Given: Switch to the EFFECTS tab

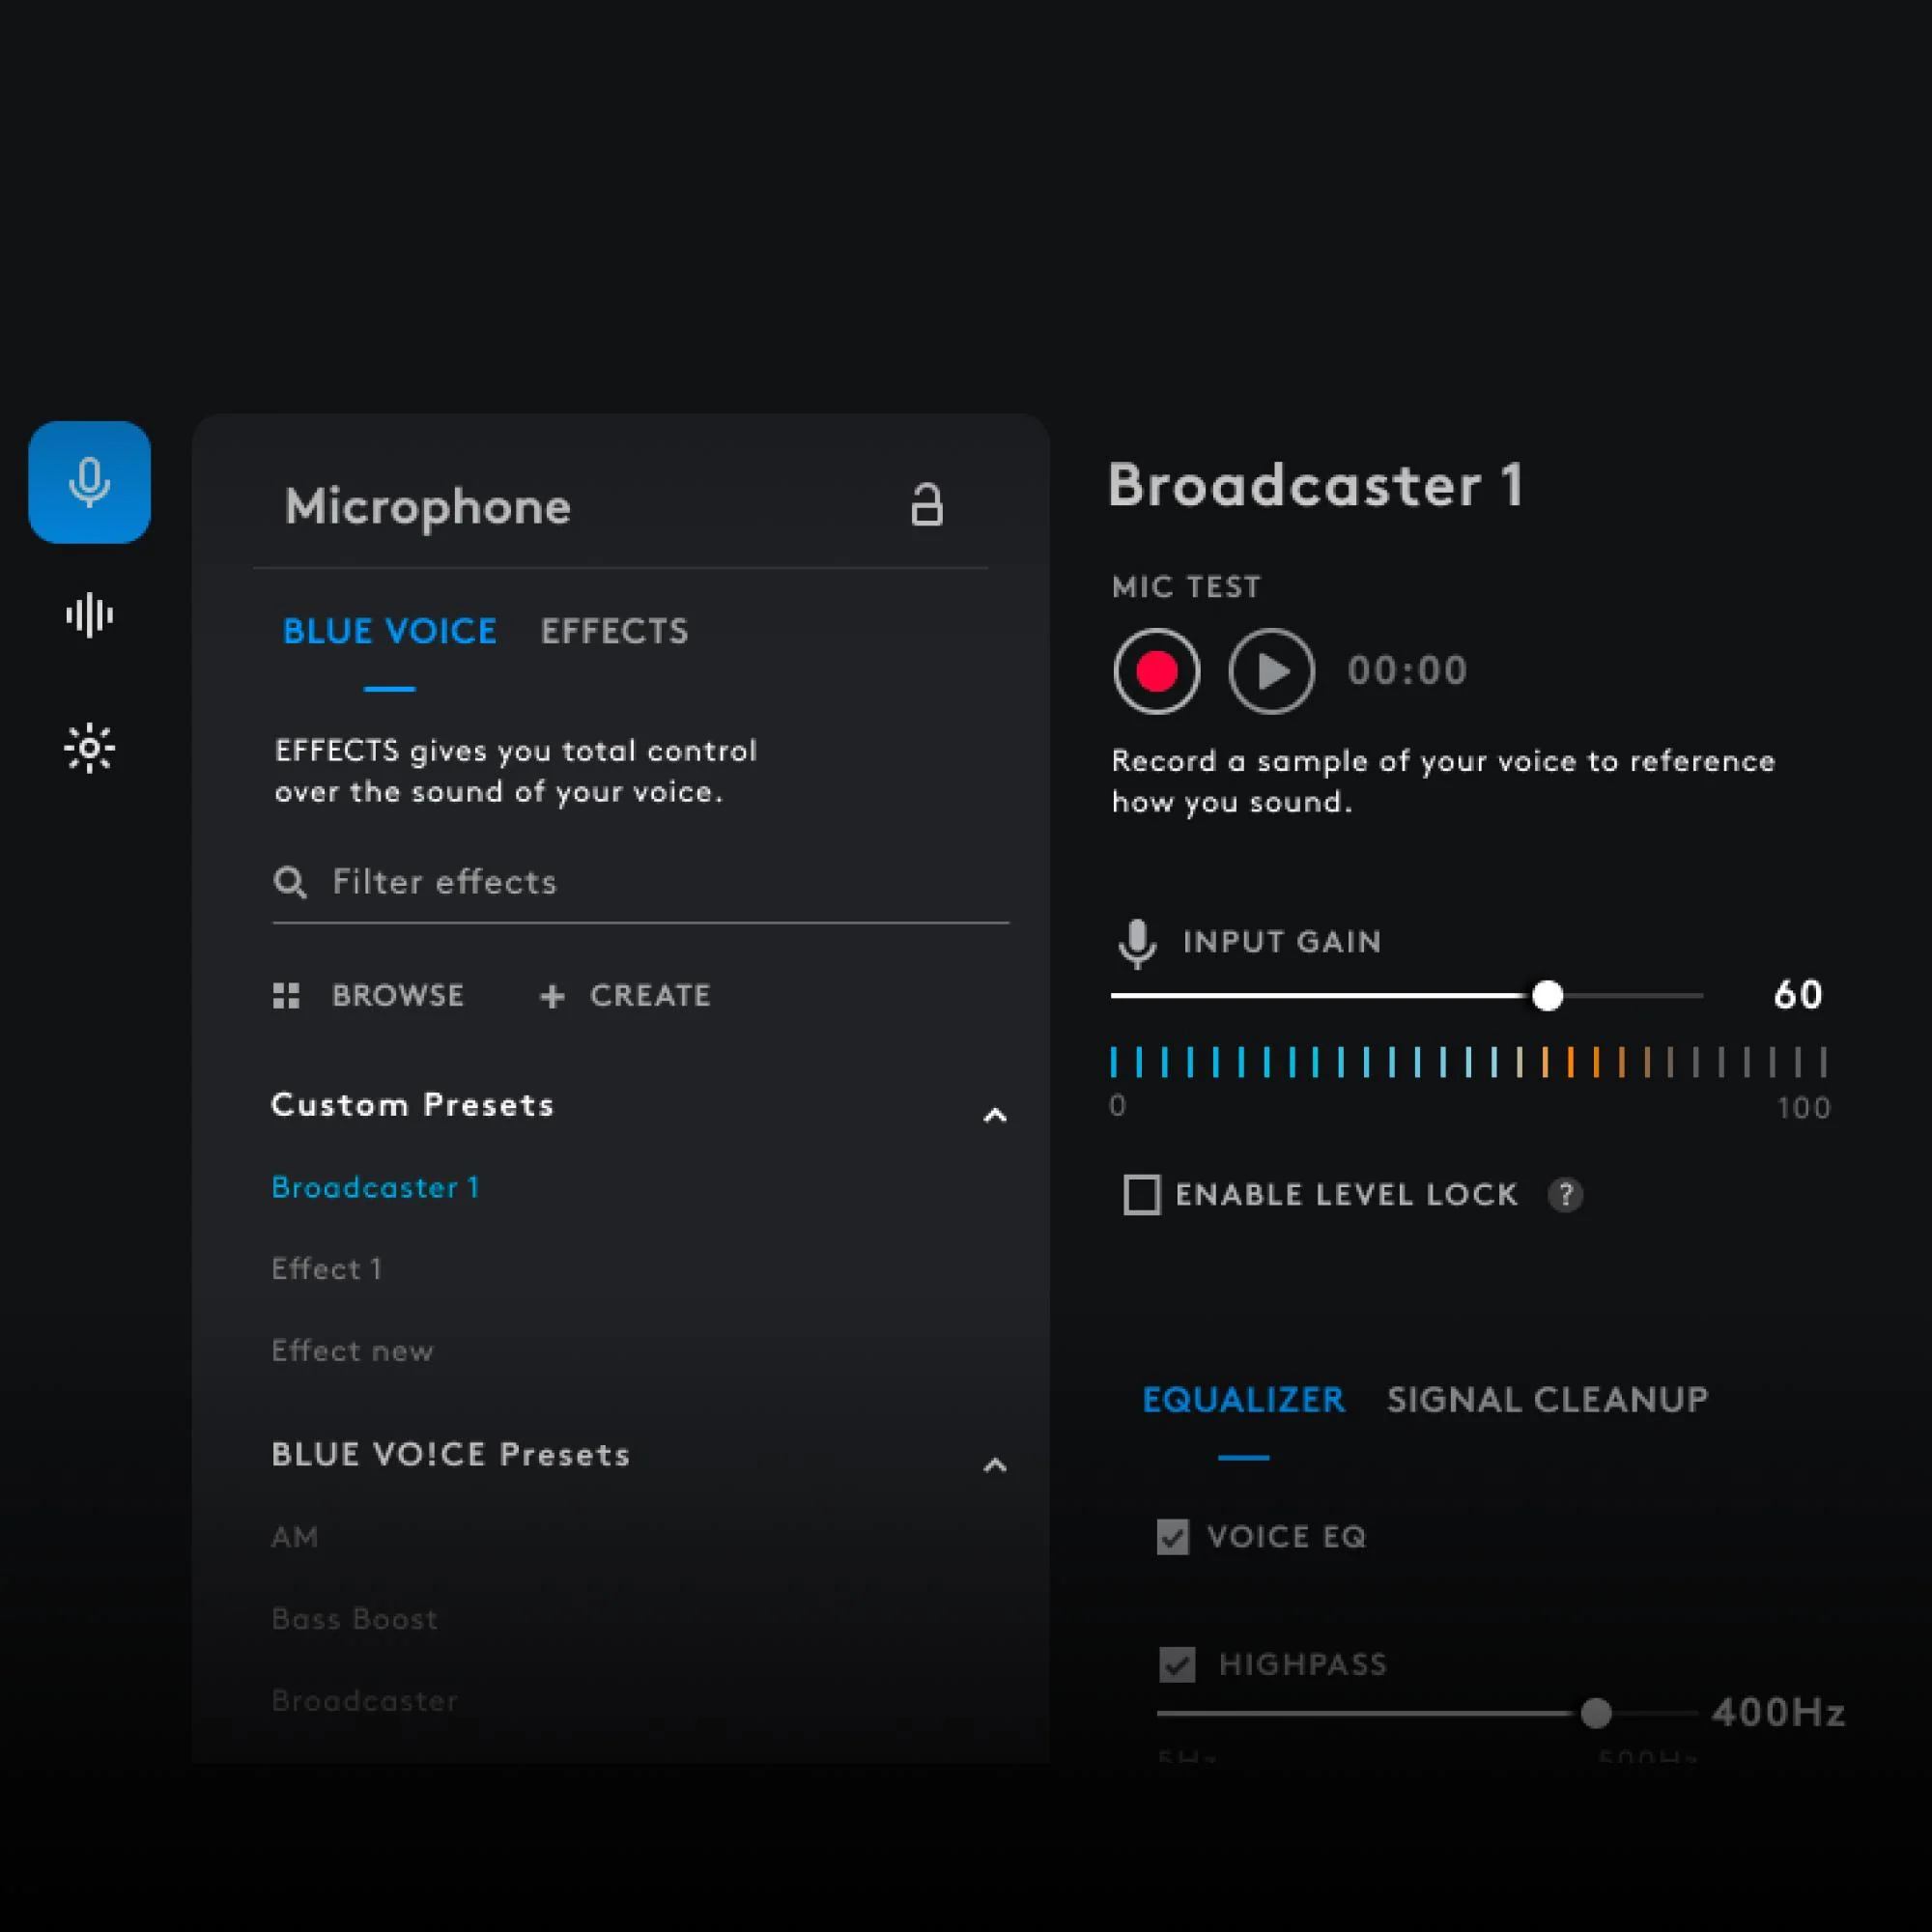Looking at the screenshot, I should point(614,631).
